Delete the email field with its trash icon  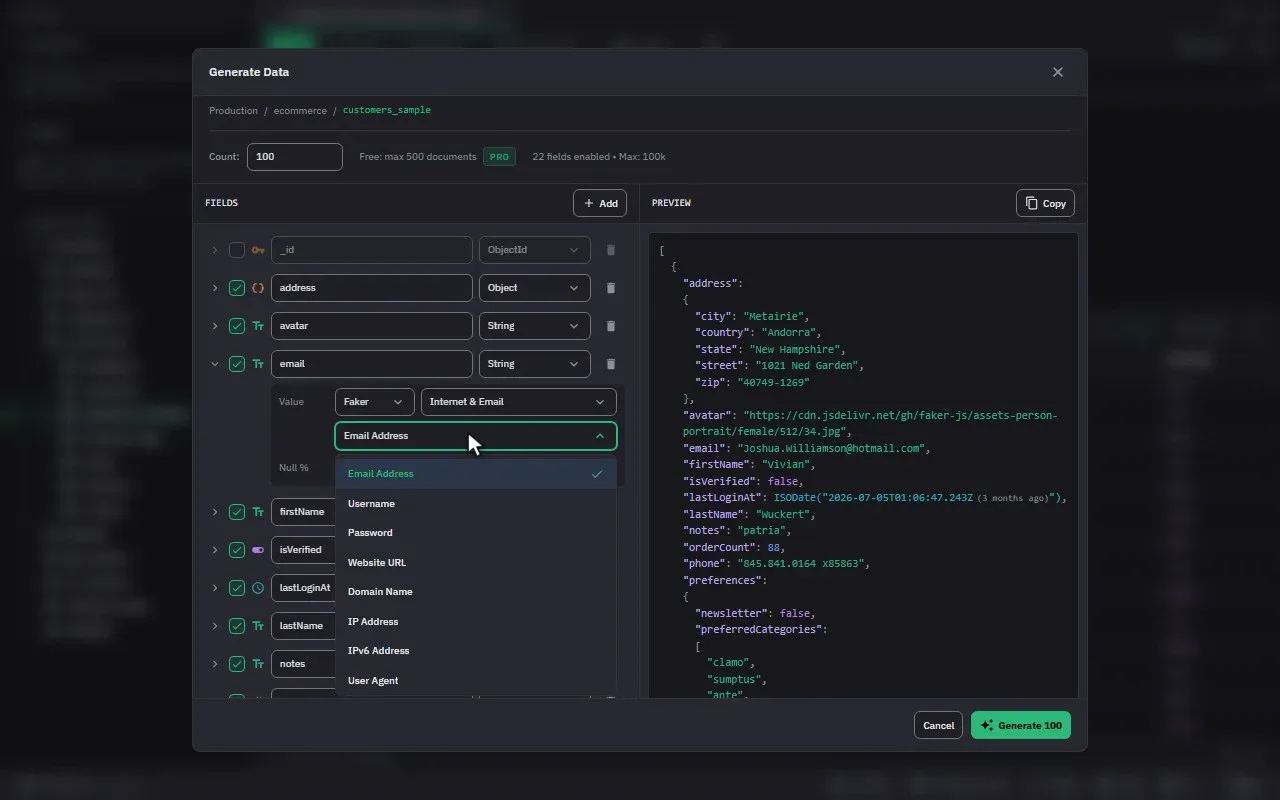coord(611,364)
